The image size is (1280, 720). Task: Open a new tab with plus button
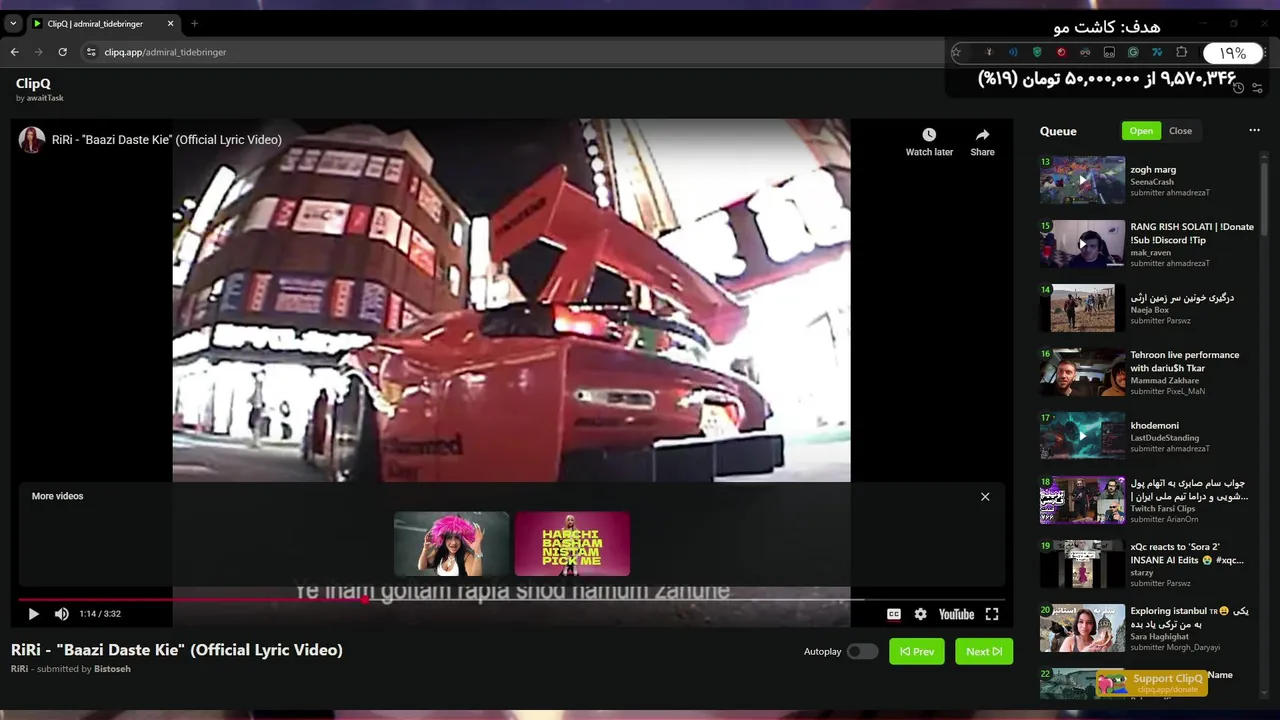pyautogui.click(x=194, y=23)
